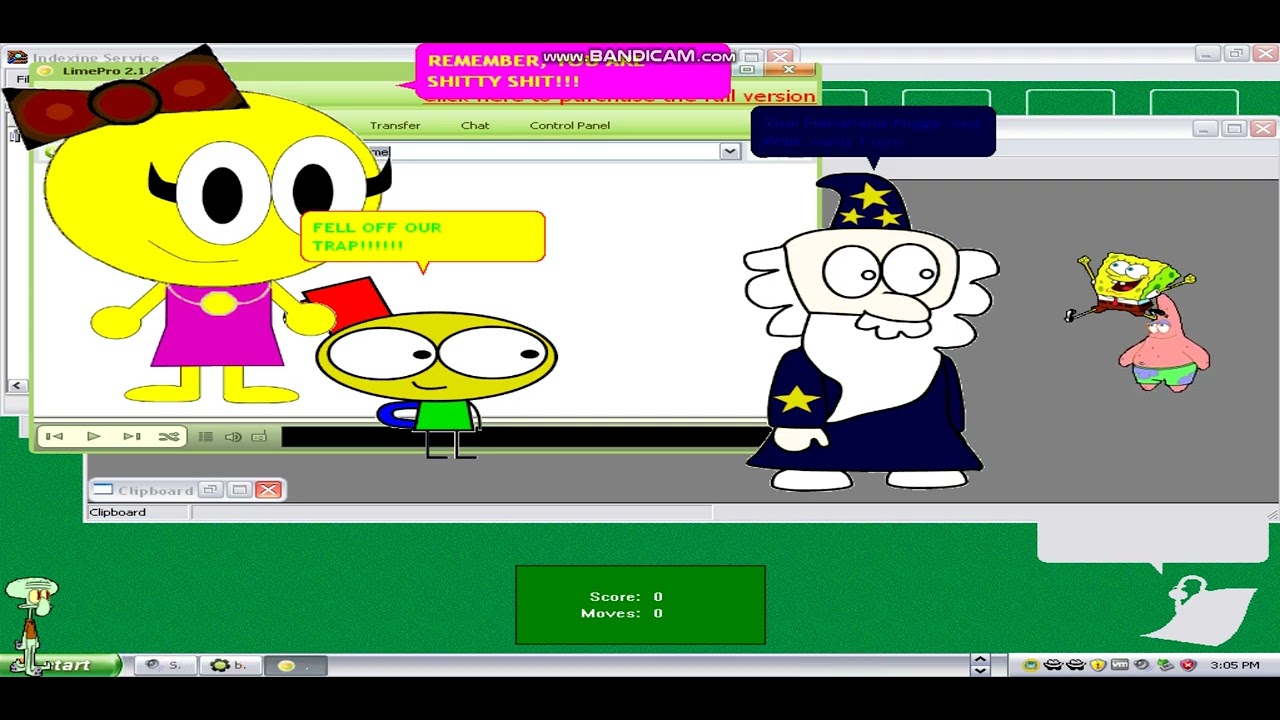1280x720 pixels.
Task: Start playback with the LimePro play button
Action: pos(93,436)
